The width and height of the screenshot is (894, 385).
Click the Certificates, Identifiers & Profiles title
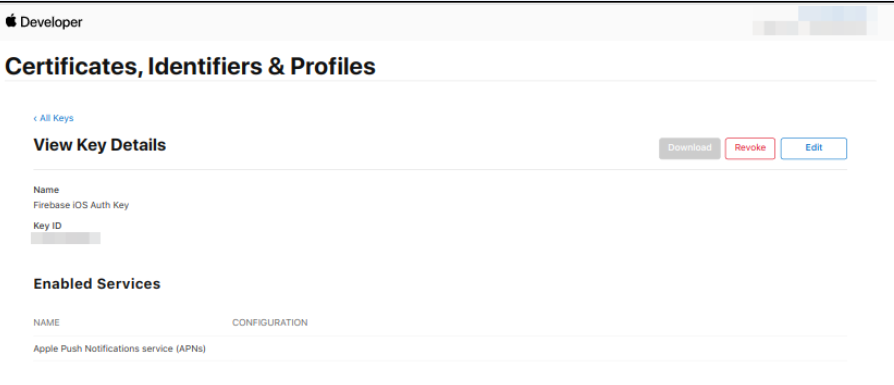point(190,67)
